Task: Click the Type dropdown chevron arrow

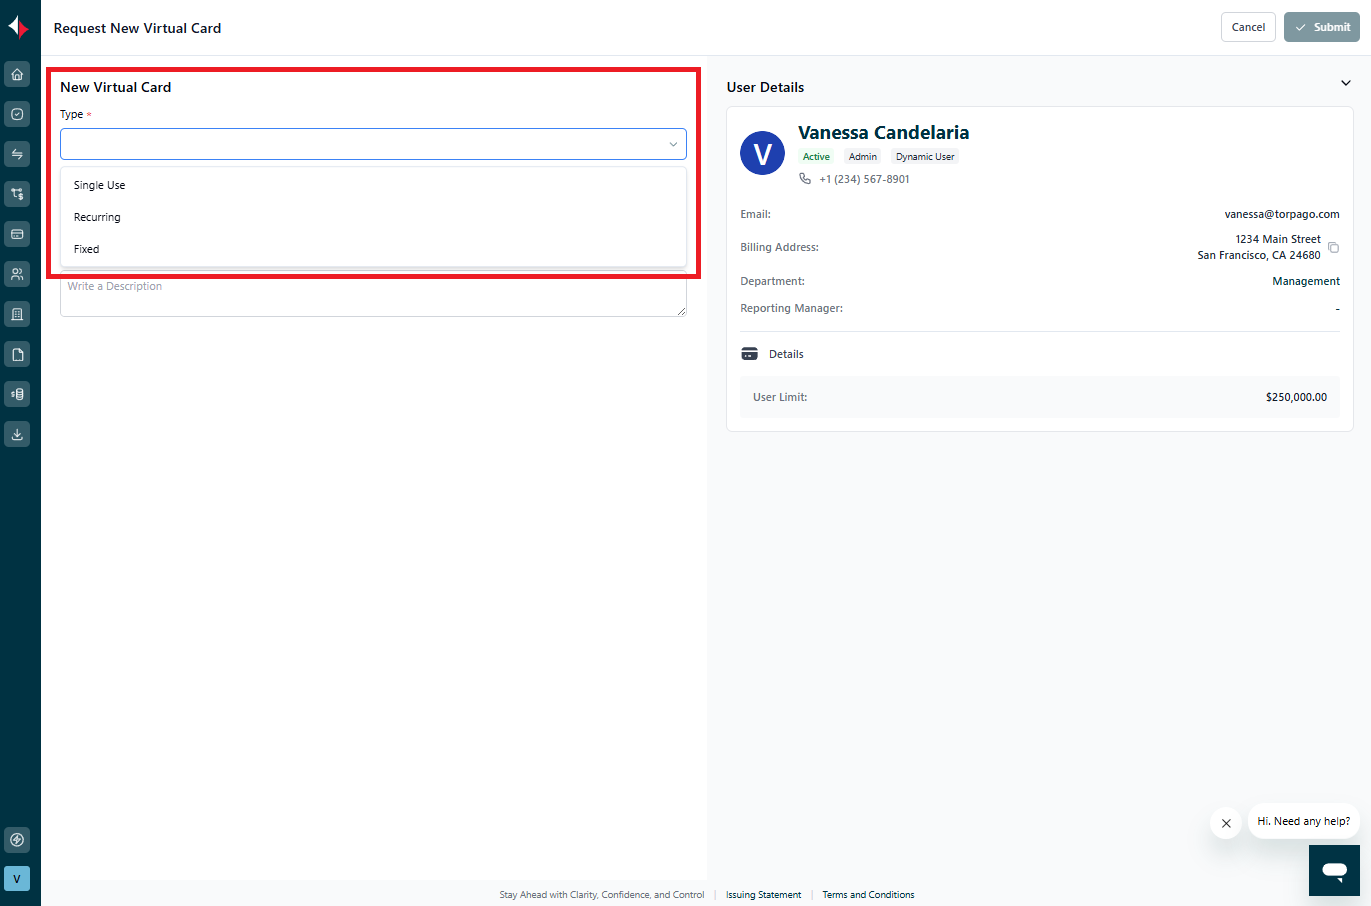Action: (x=673, y=144)
